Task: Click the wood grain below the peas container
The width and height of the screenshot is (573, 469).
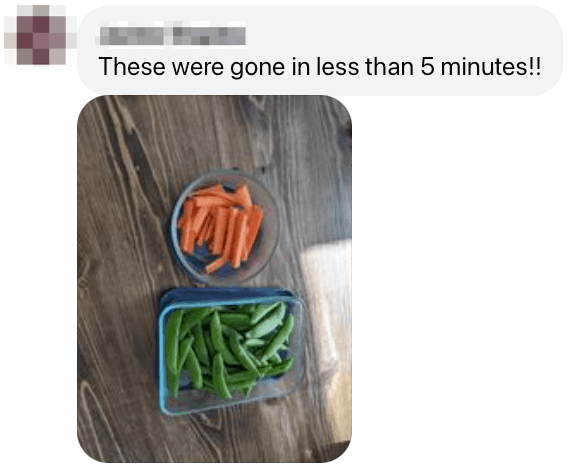Action: coord(227,437)
